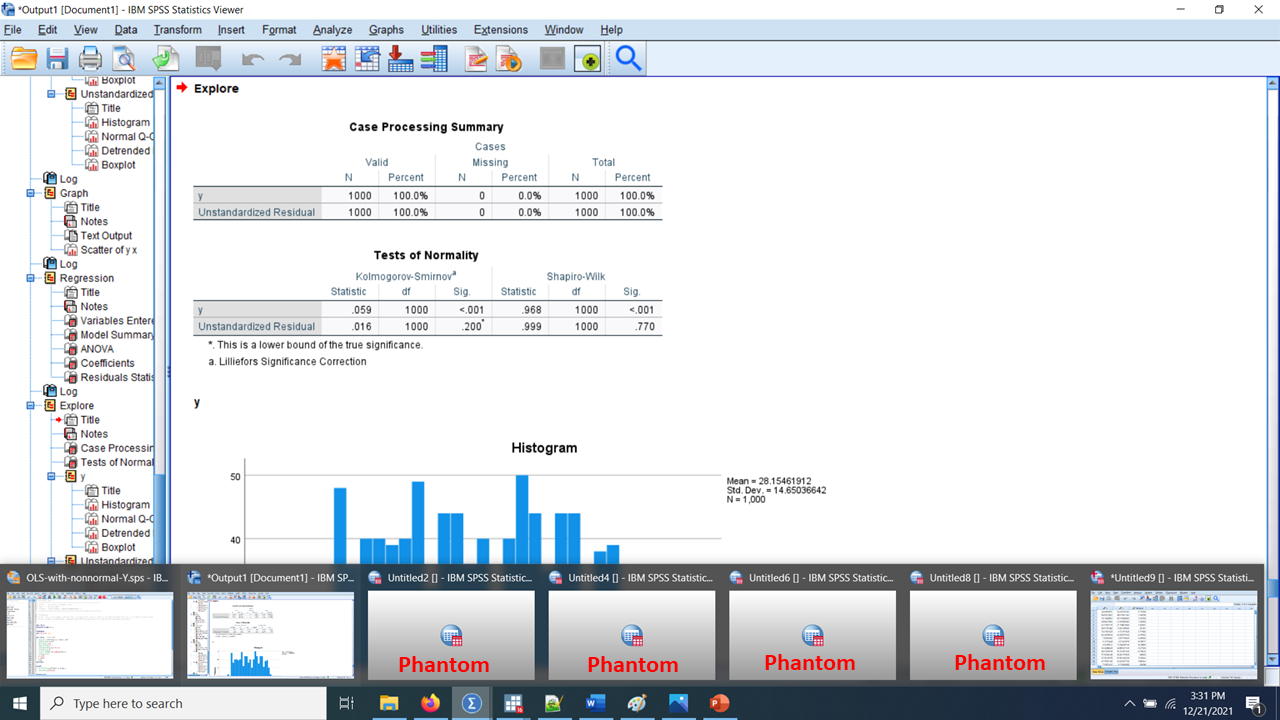This screenshot has height=720, width=1280.
Task: Click the Print toolbar icon
Action: click(x=90, y=59)
